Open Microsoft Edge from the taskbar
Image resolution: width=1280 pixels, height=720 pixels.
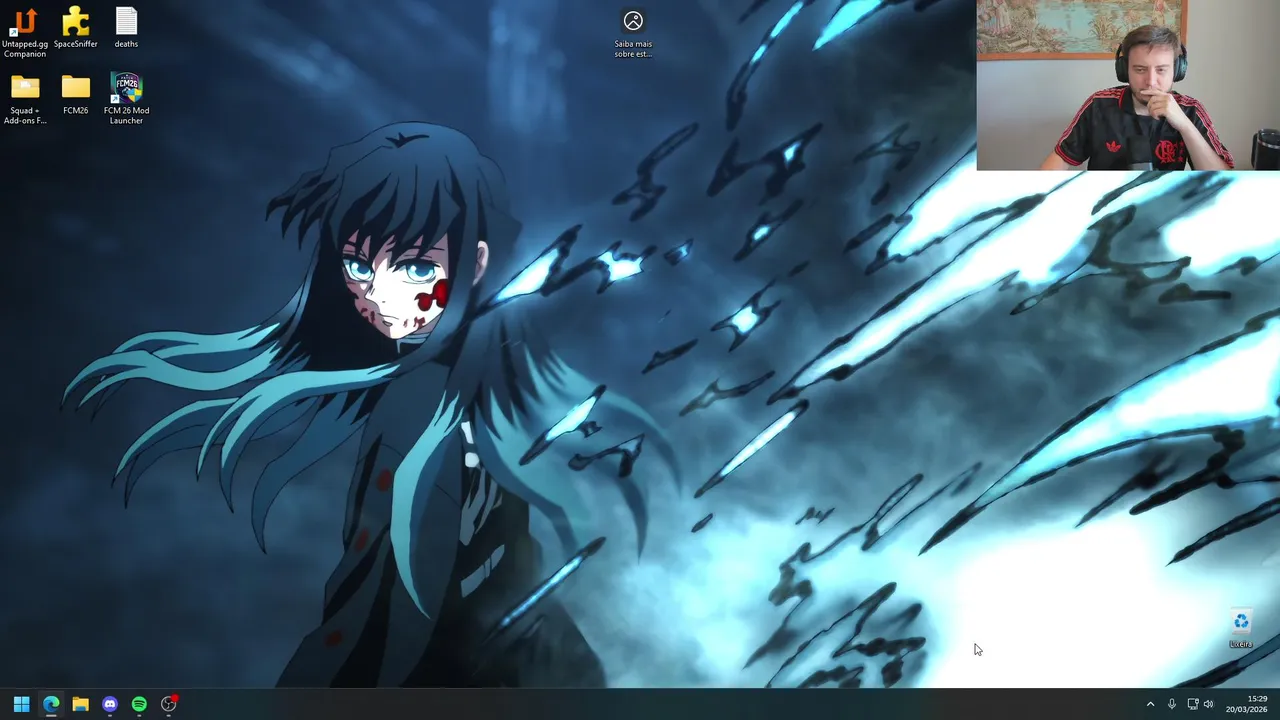coord(51,704)
